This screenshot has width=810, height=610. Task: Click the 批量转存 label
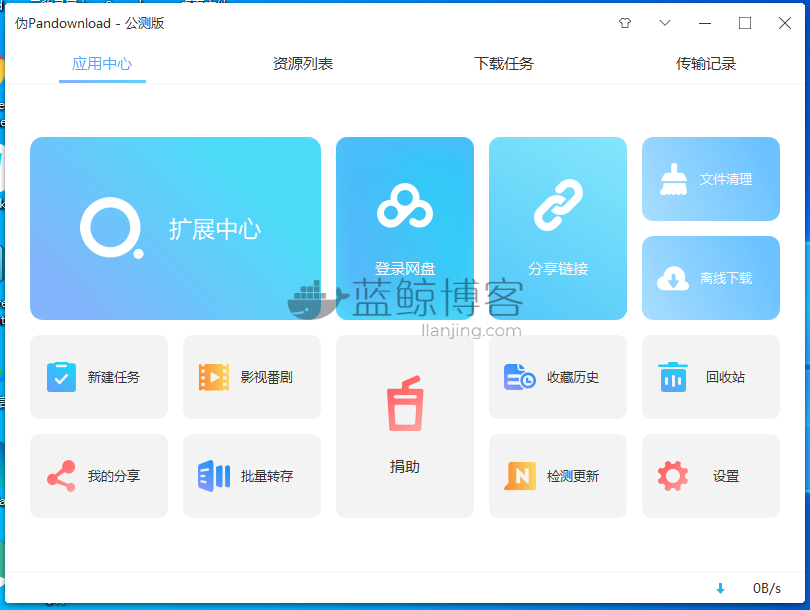click(x=267, y=476)
